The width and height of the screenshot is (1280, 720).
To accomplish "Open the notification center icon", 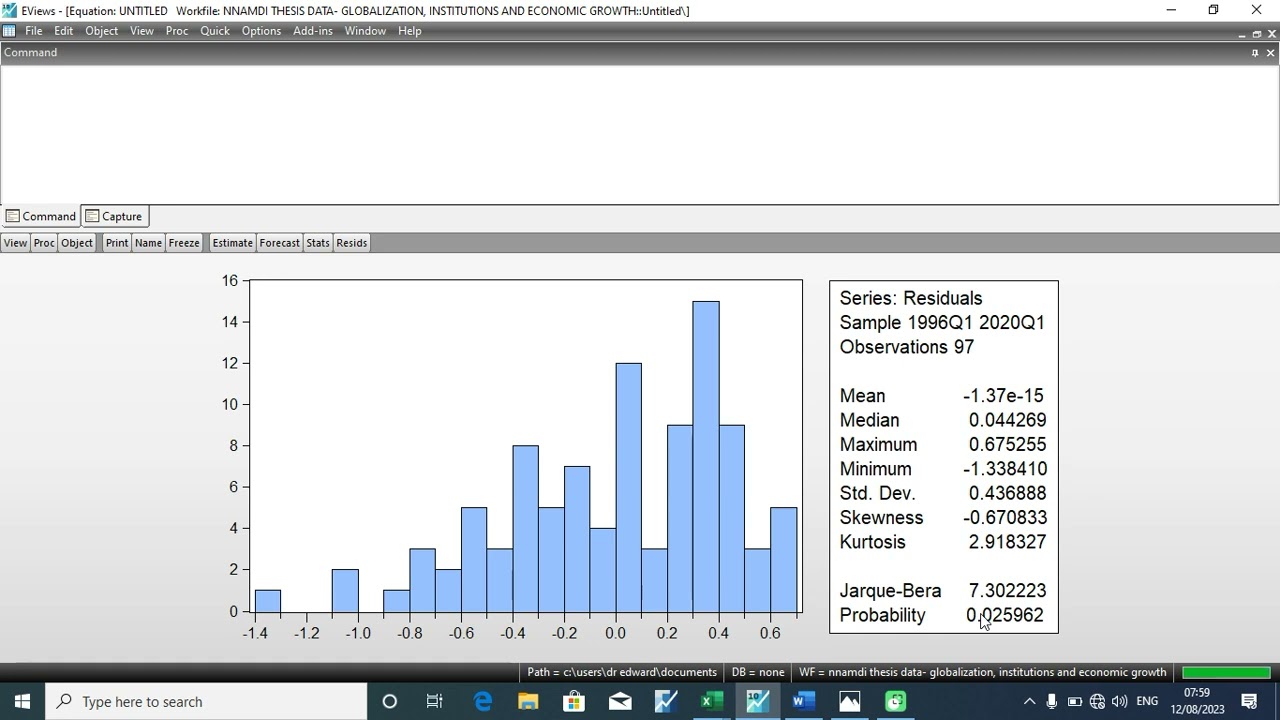I will [1249, 702].
